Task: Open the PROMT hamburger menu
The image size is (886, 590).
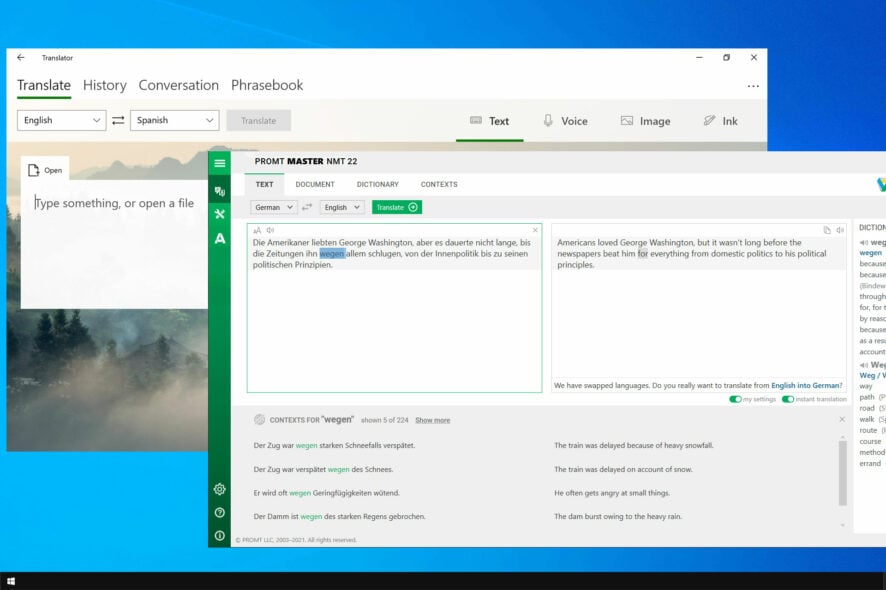Action: [220, 163]
